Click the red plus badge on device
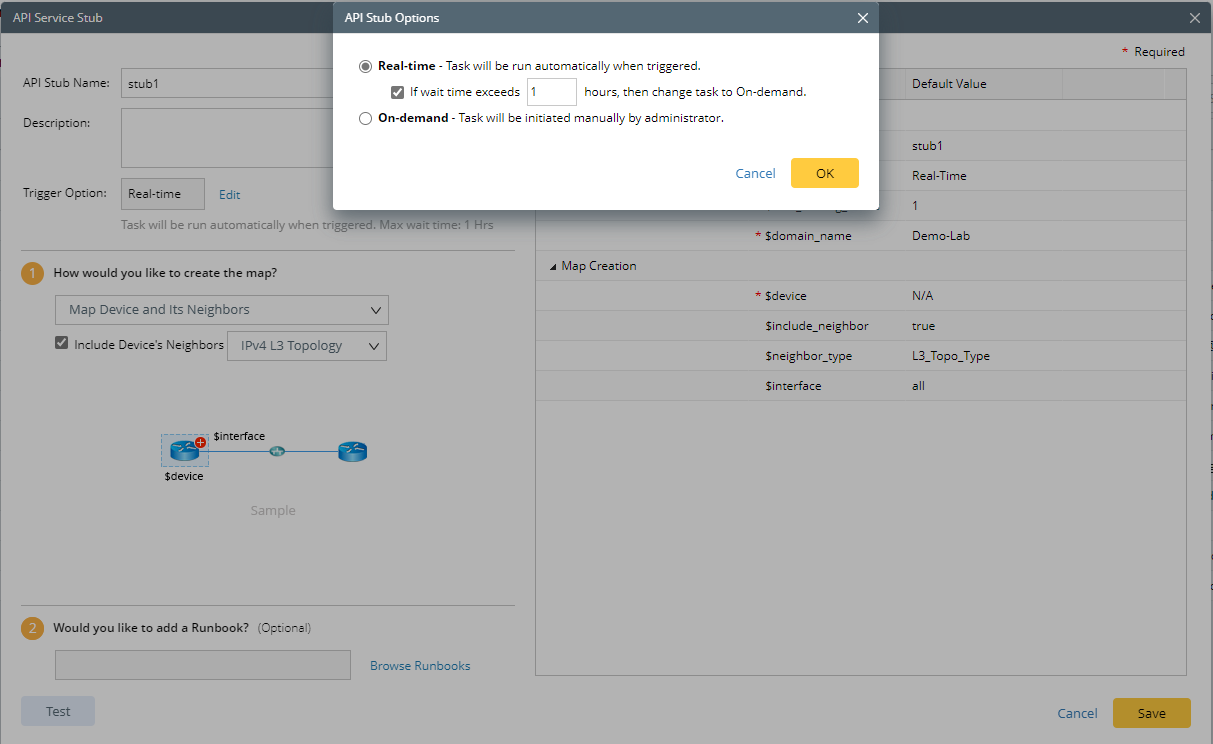This screenshot has height=744, width=1213. pyautogui.click(x=200, y=441)
